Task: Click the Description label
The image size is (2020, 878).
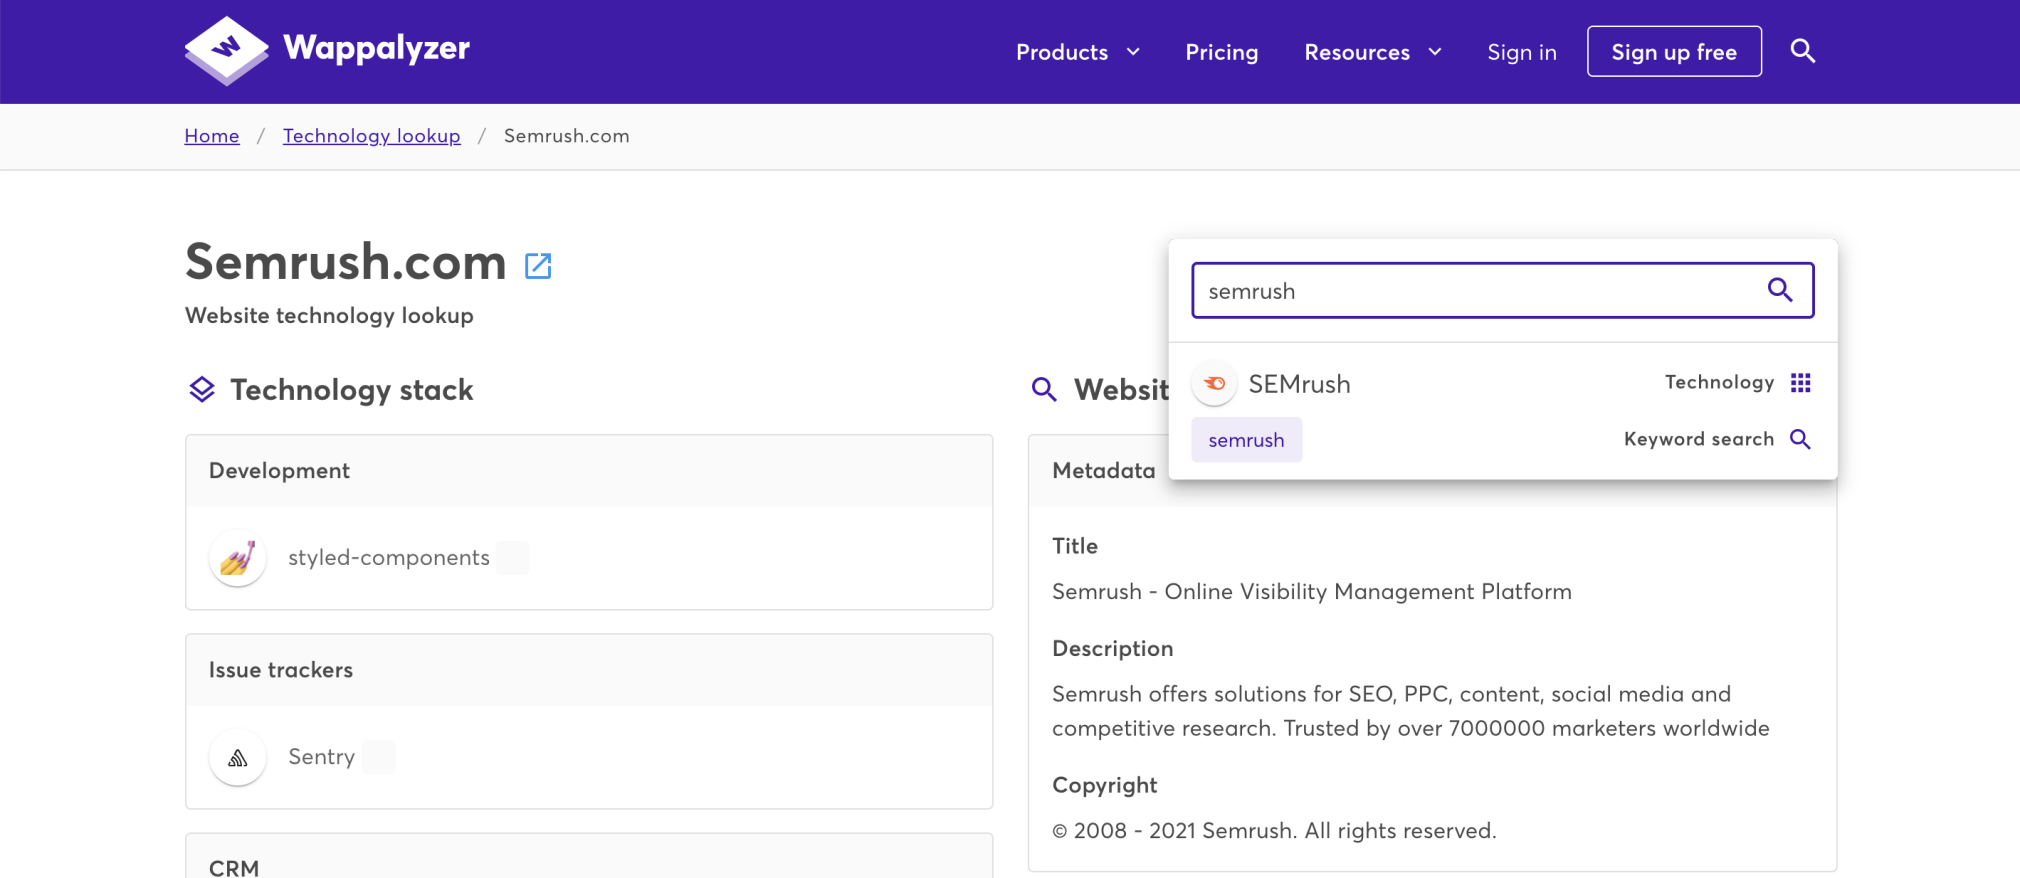Action: (1112, 649)
